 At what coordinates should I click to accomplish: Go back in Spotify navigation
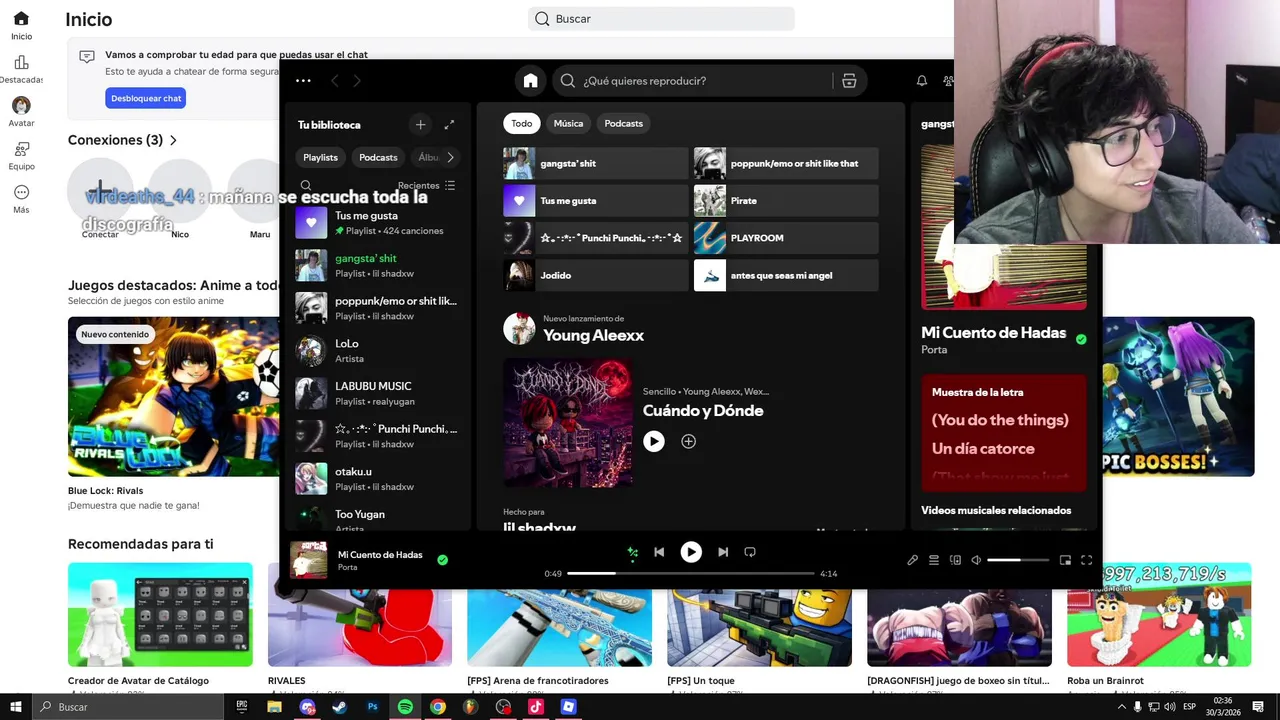(x=335, y=81)
